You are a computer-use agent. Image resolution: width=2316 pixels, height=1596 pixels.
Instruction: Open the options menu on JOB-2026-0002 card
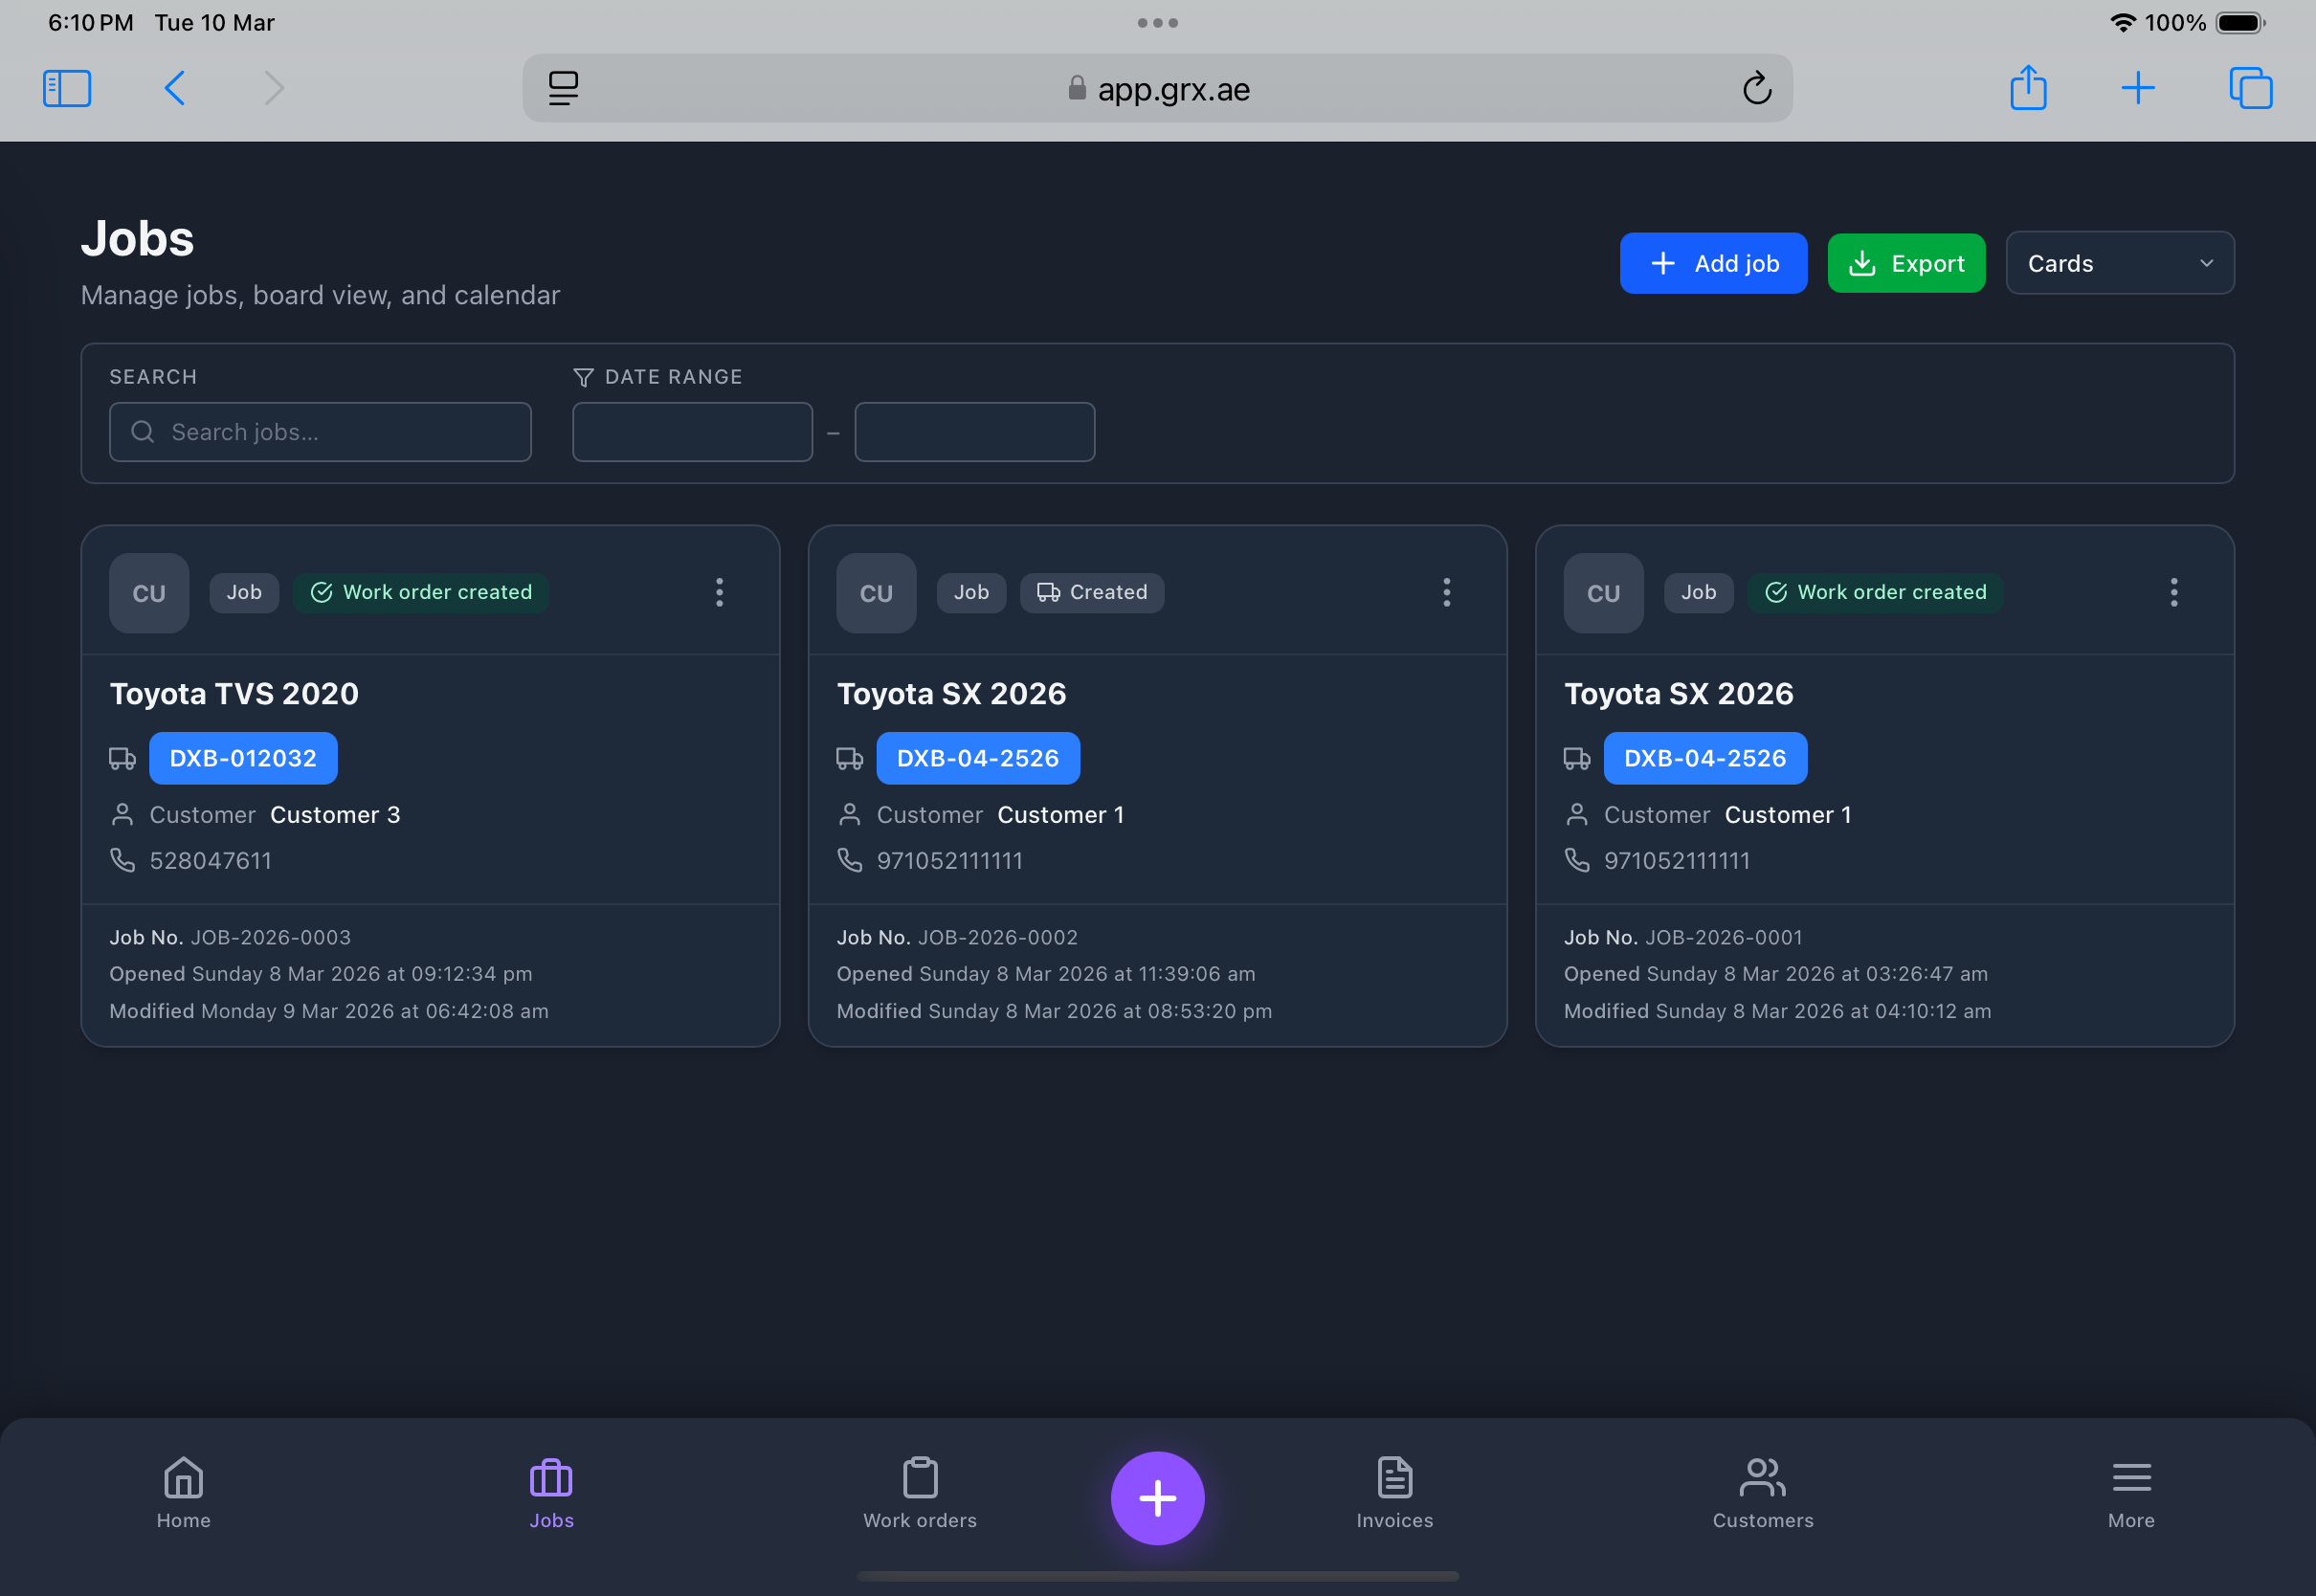[1446, 592]
